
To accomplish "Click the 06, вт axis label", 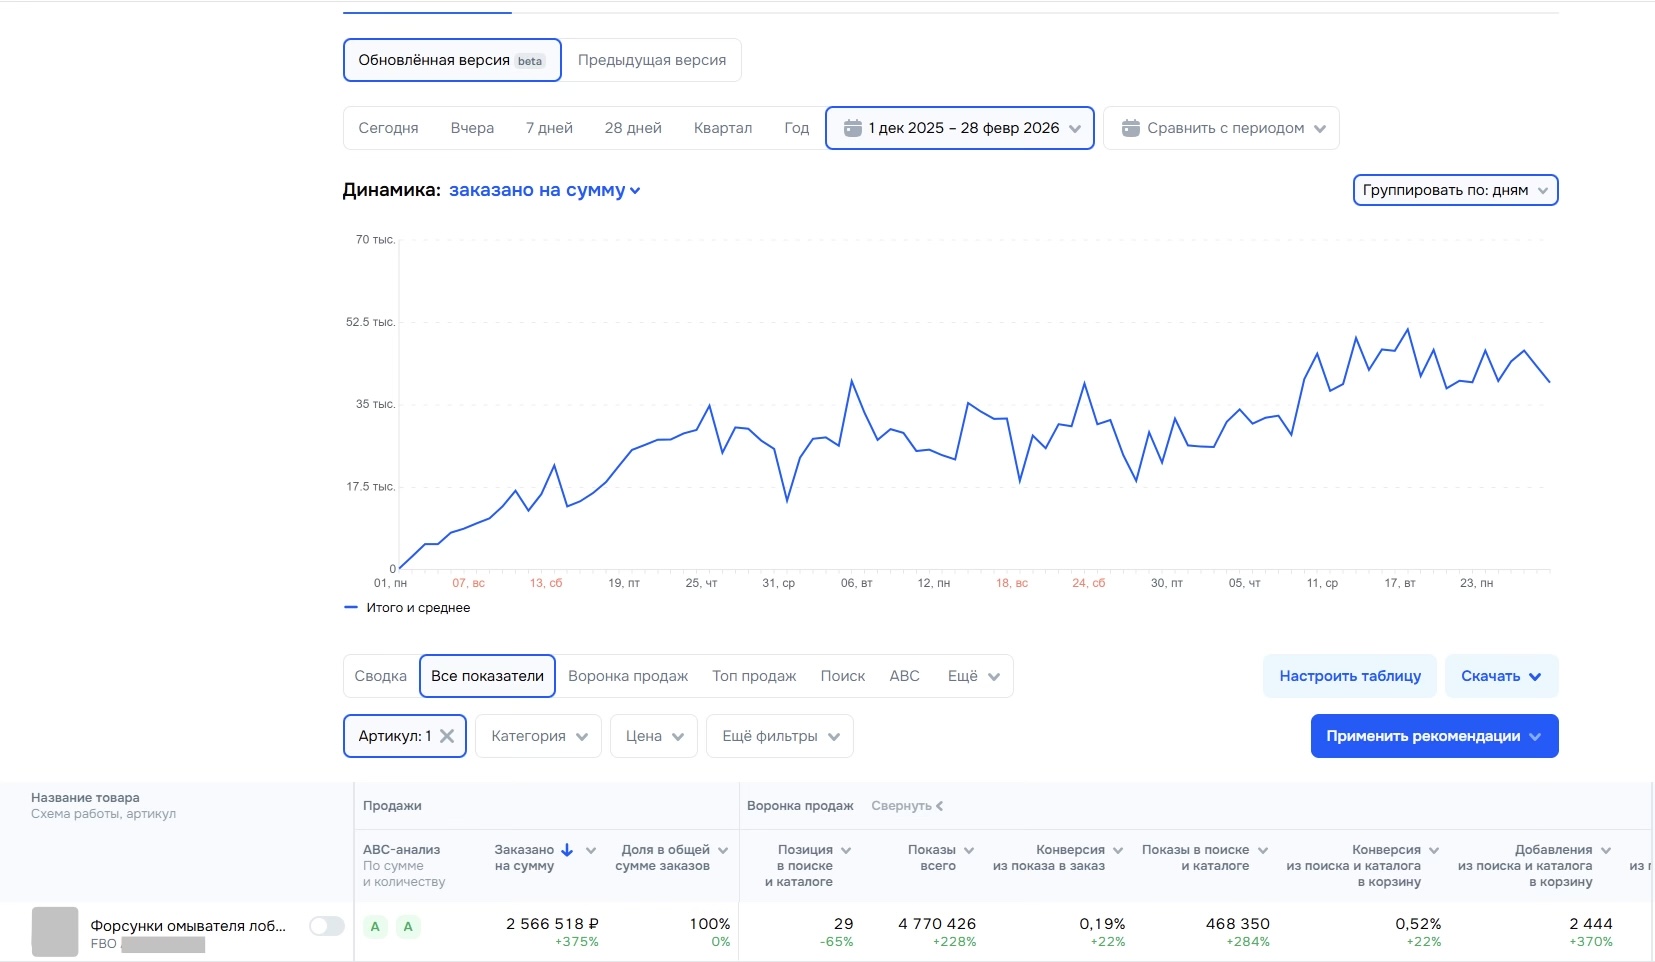I will click(x=856, y=583).
